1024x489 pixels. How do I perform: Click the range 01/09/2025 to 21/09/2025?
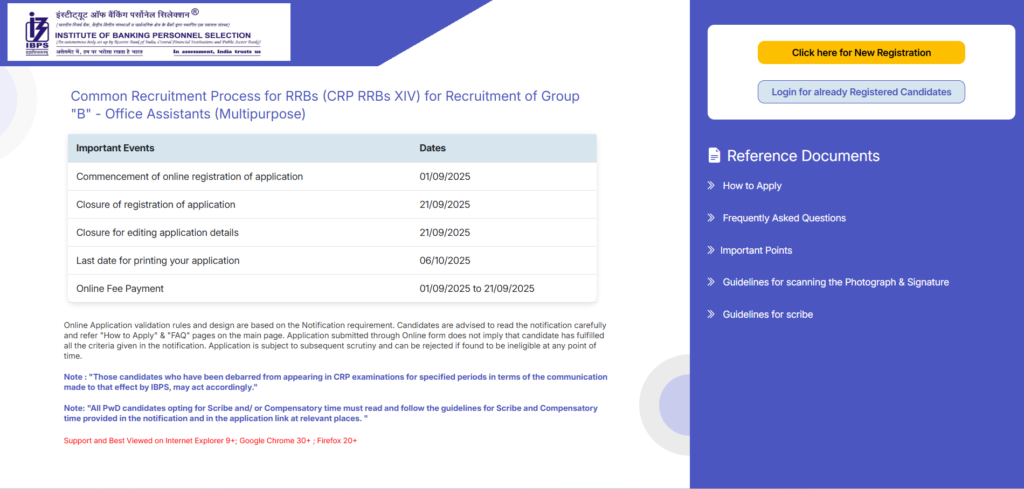(x=477, y=288)
